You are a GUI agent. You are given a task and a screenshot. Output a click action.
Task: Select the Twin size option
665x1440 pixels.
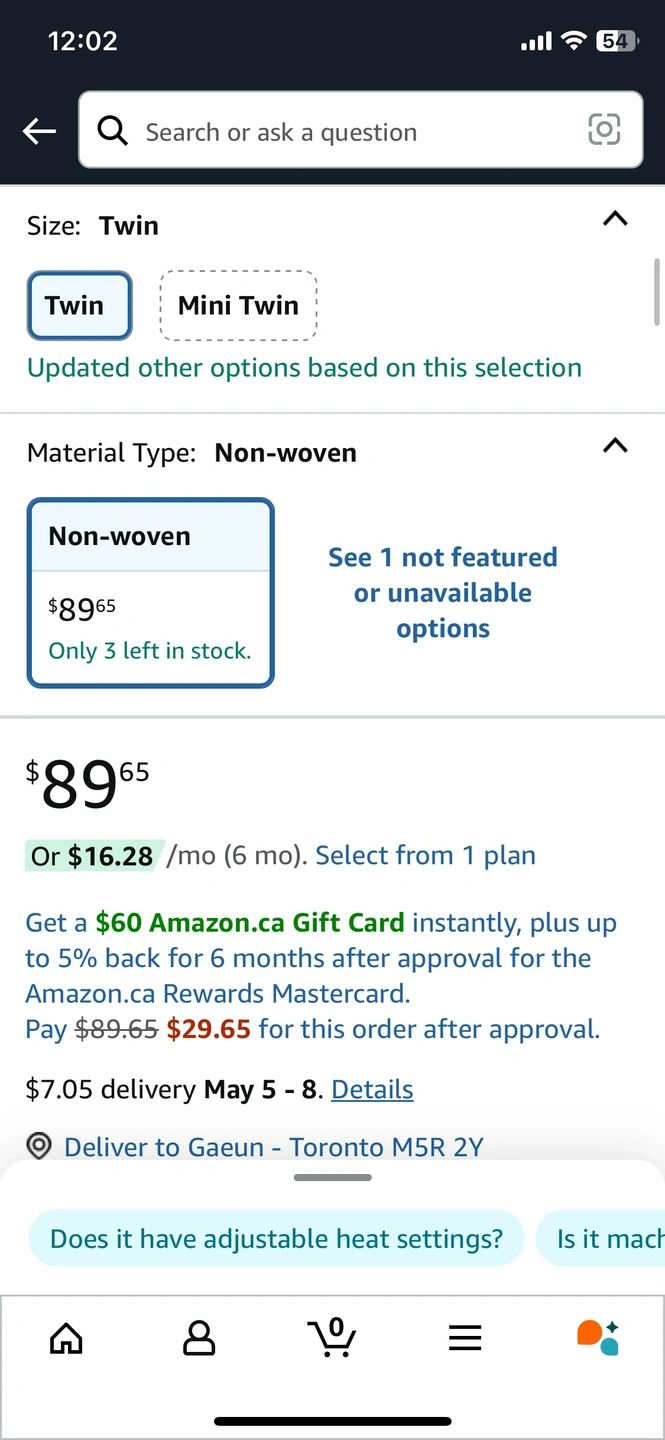point(79,305)
